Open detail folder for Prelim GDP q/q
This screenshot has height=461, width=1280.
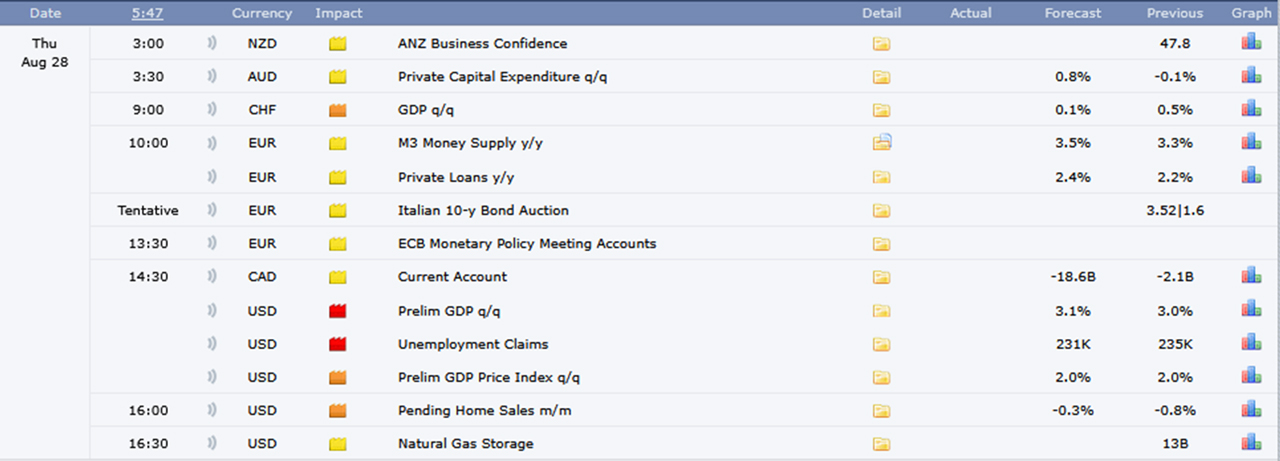point(881,311)
